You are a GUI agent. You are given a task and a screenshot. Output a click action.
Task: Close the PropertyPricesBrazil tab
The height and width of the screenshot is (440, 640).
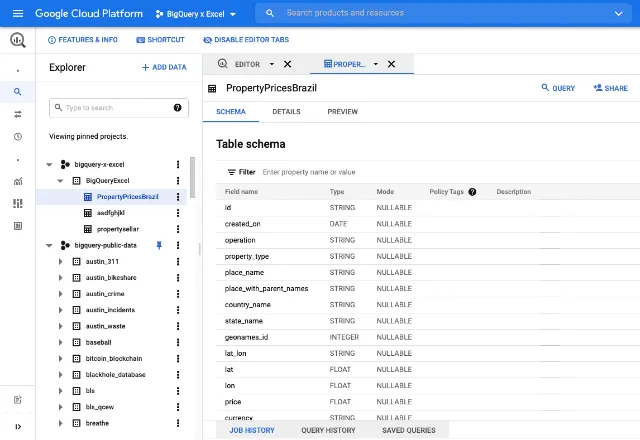pyautogui.click(x=391, y=64)
